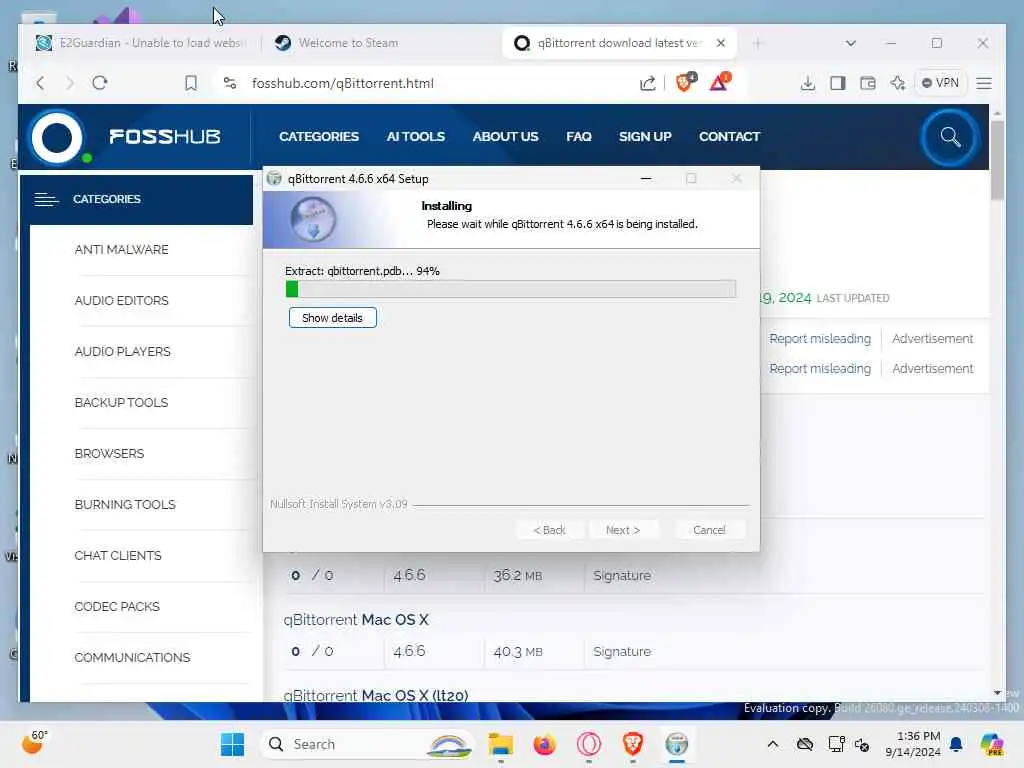Open BROWSERS category

(x=109, y=453)
